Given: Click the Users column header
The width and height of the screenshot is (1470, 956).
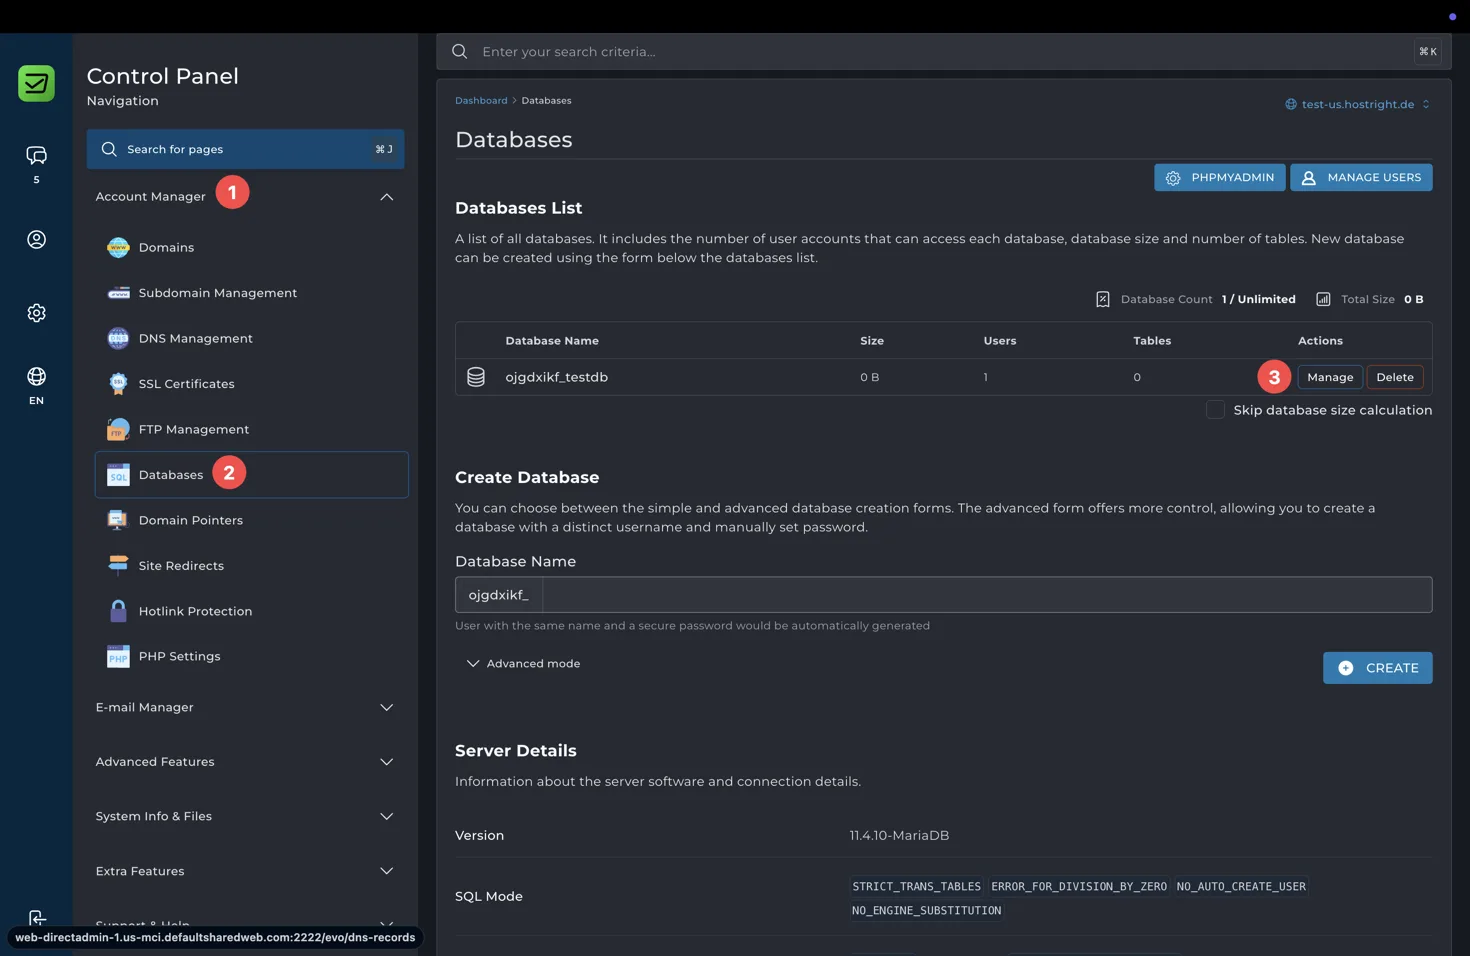Looking at the screenshot, I should click(x=999, y=341).
